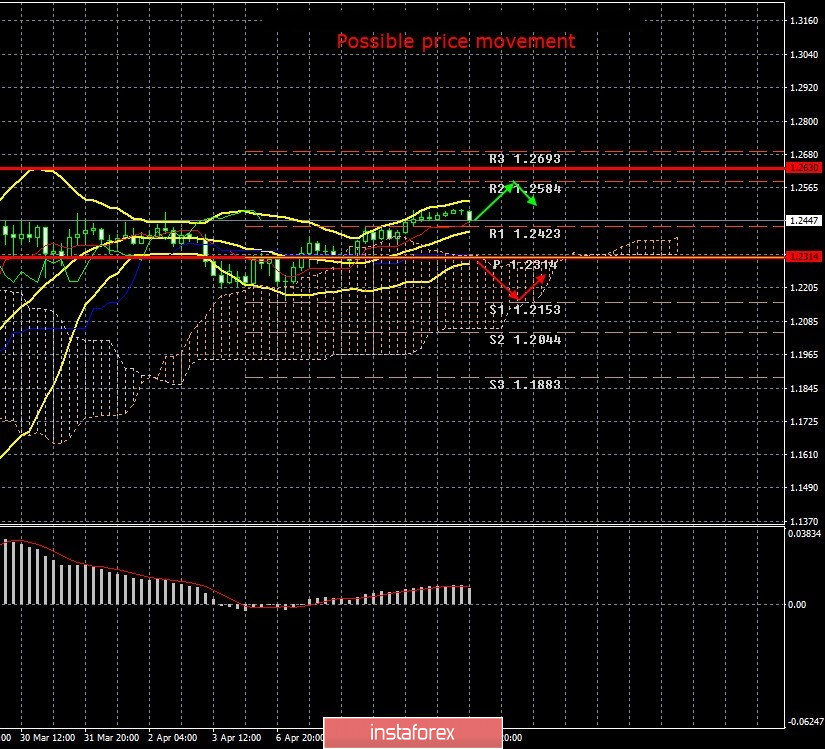The image size is (825, 749).
Task: Click the current price tag 1.2447
Action: click(x=803, y=220)
